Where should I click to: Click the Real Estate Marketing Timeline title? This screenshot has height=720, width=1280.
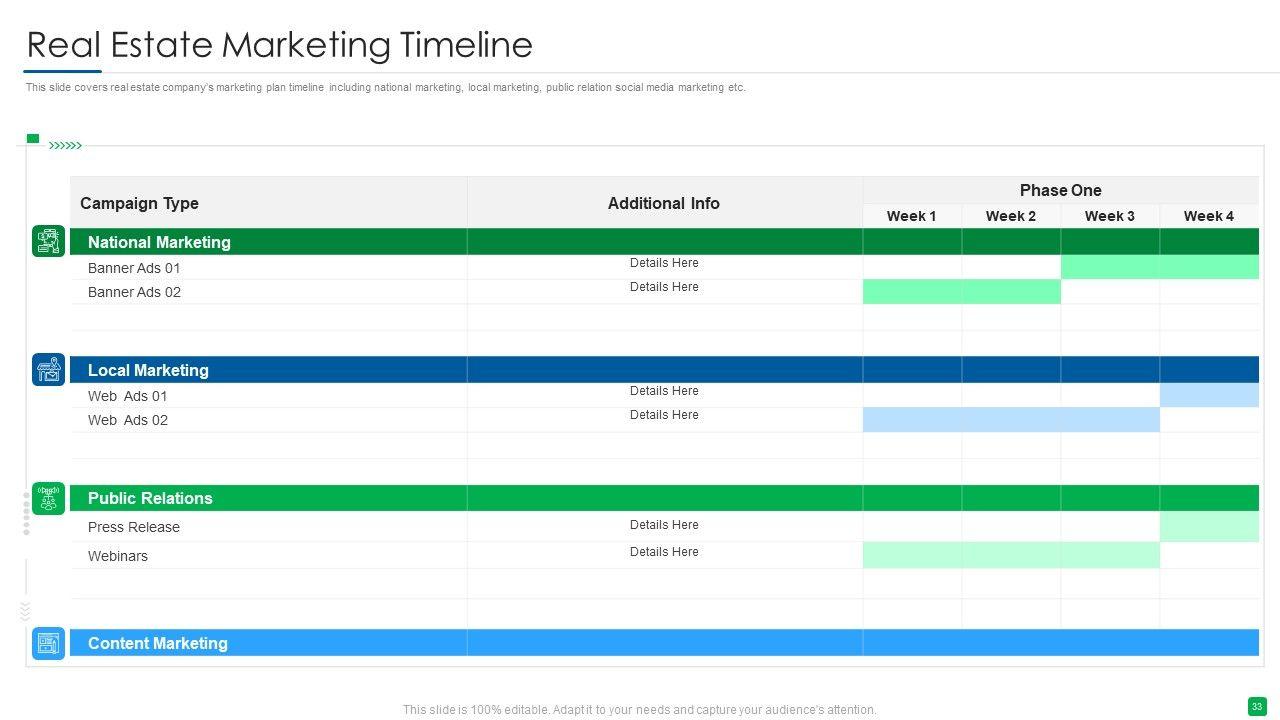[279, 45]
